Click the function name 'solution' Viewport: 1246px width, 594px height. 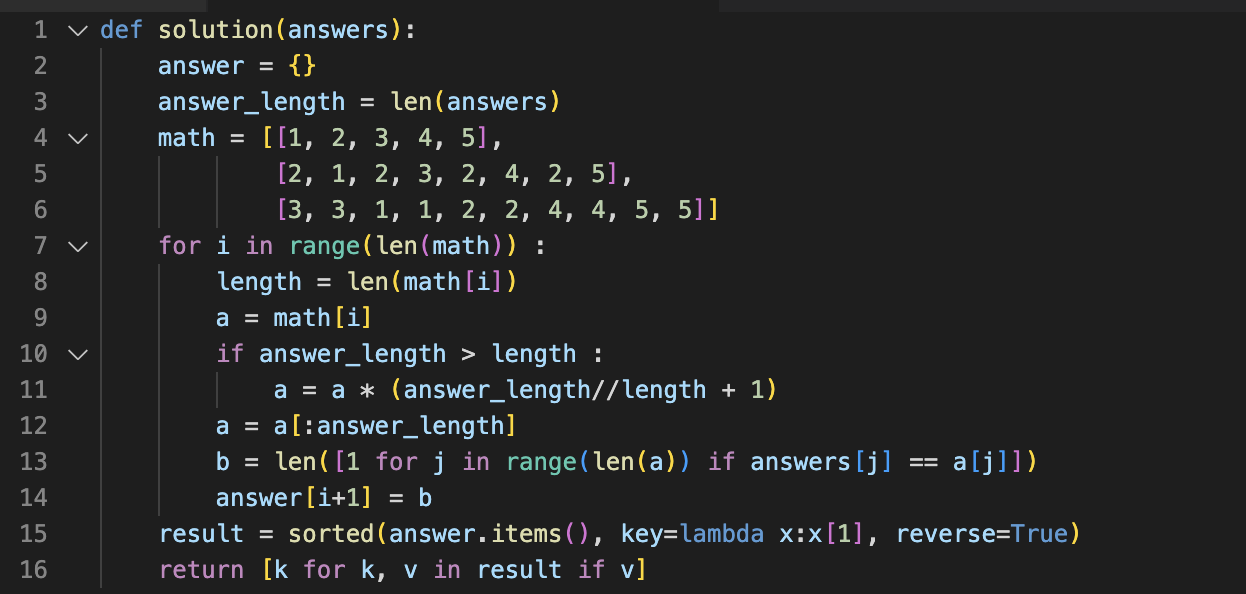216,30
